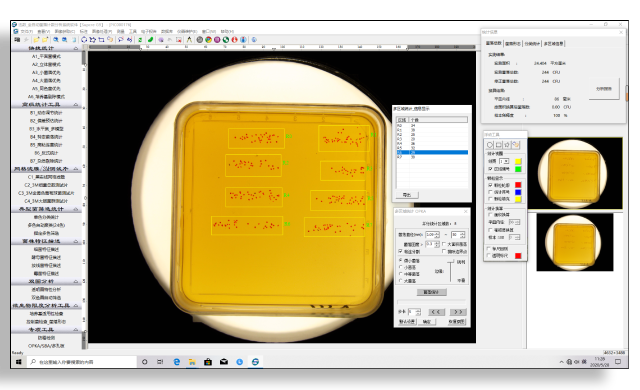Collapse the top sidebar section containing A1 mode

coord(76,48)
